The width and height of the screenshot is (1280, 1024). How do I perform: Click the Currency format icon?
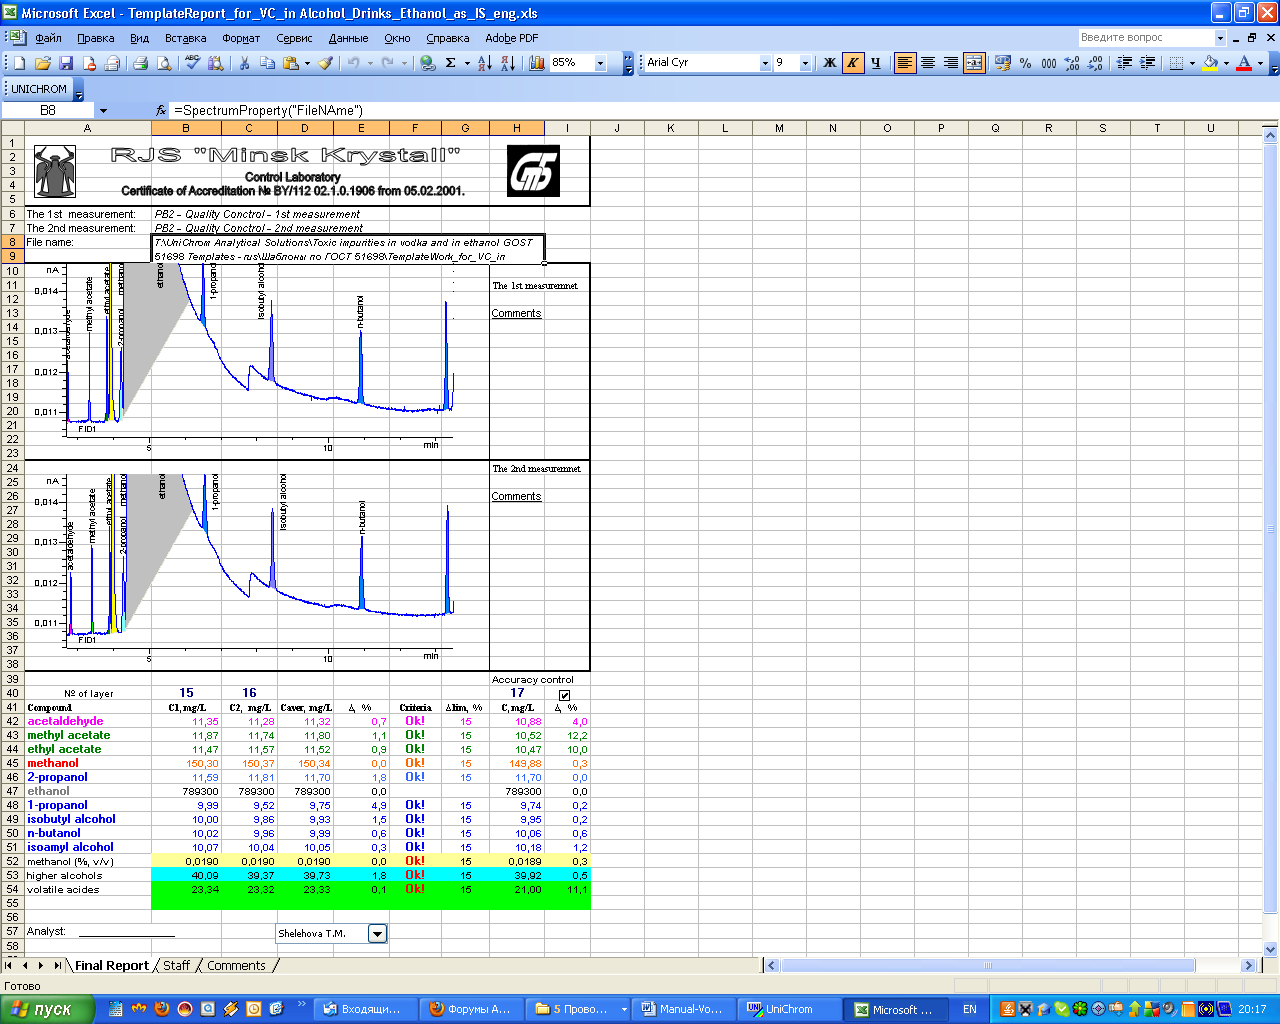pyautogui.click(x=1003, y=63)
